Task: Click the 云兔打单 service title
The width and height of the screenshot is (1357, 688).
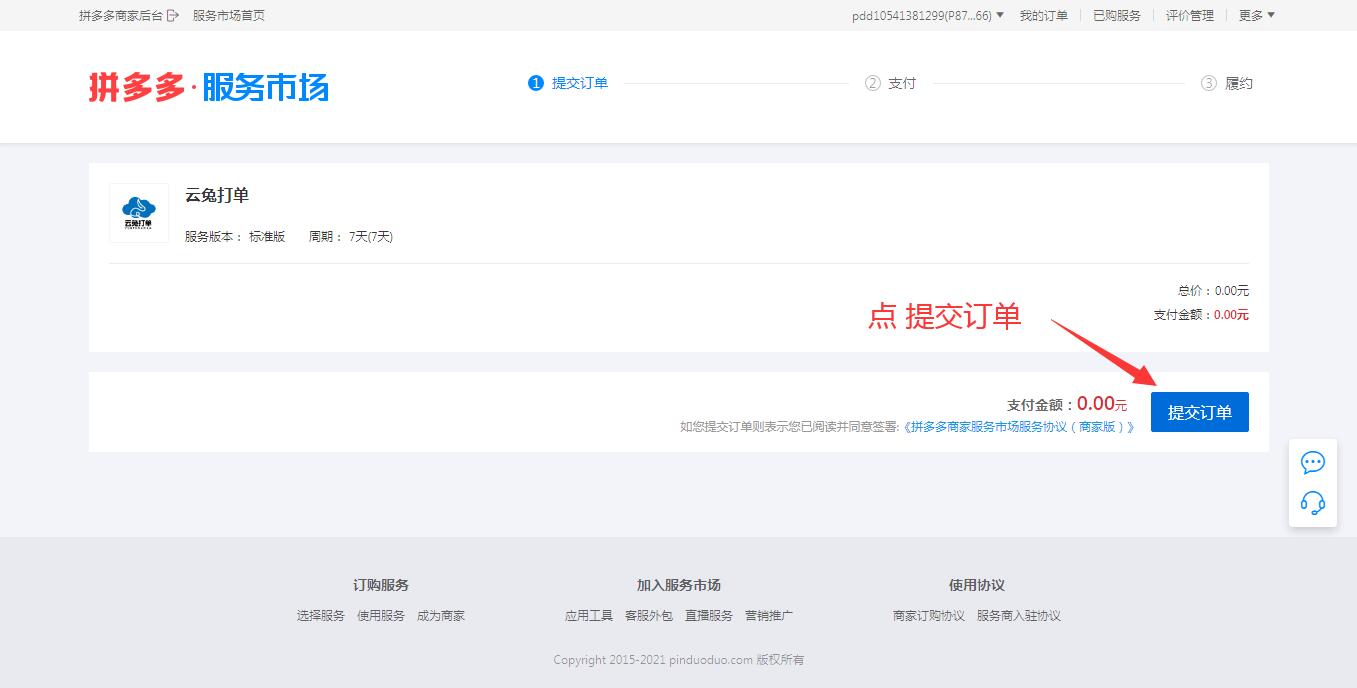Action: tap(217, 196)
